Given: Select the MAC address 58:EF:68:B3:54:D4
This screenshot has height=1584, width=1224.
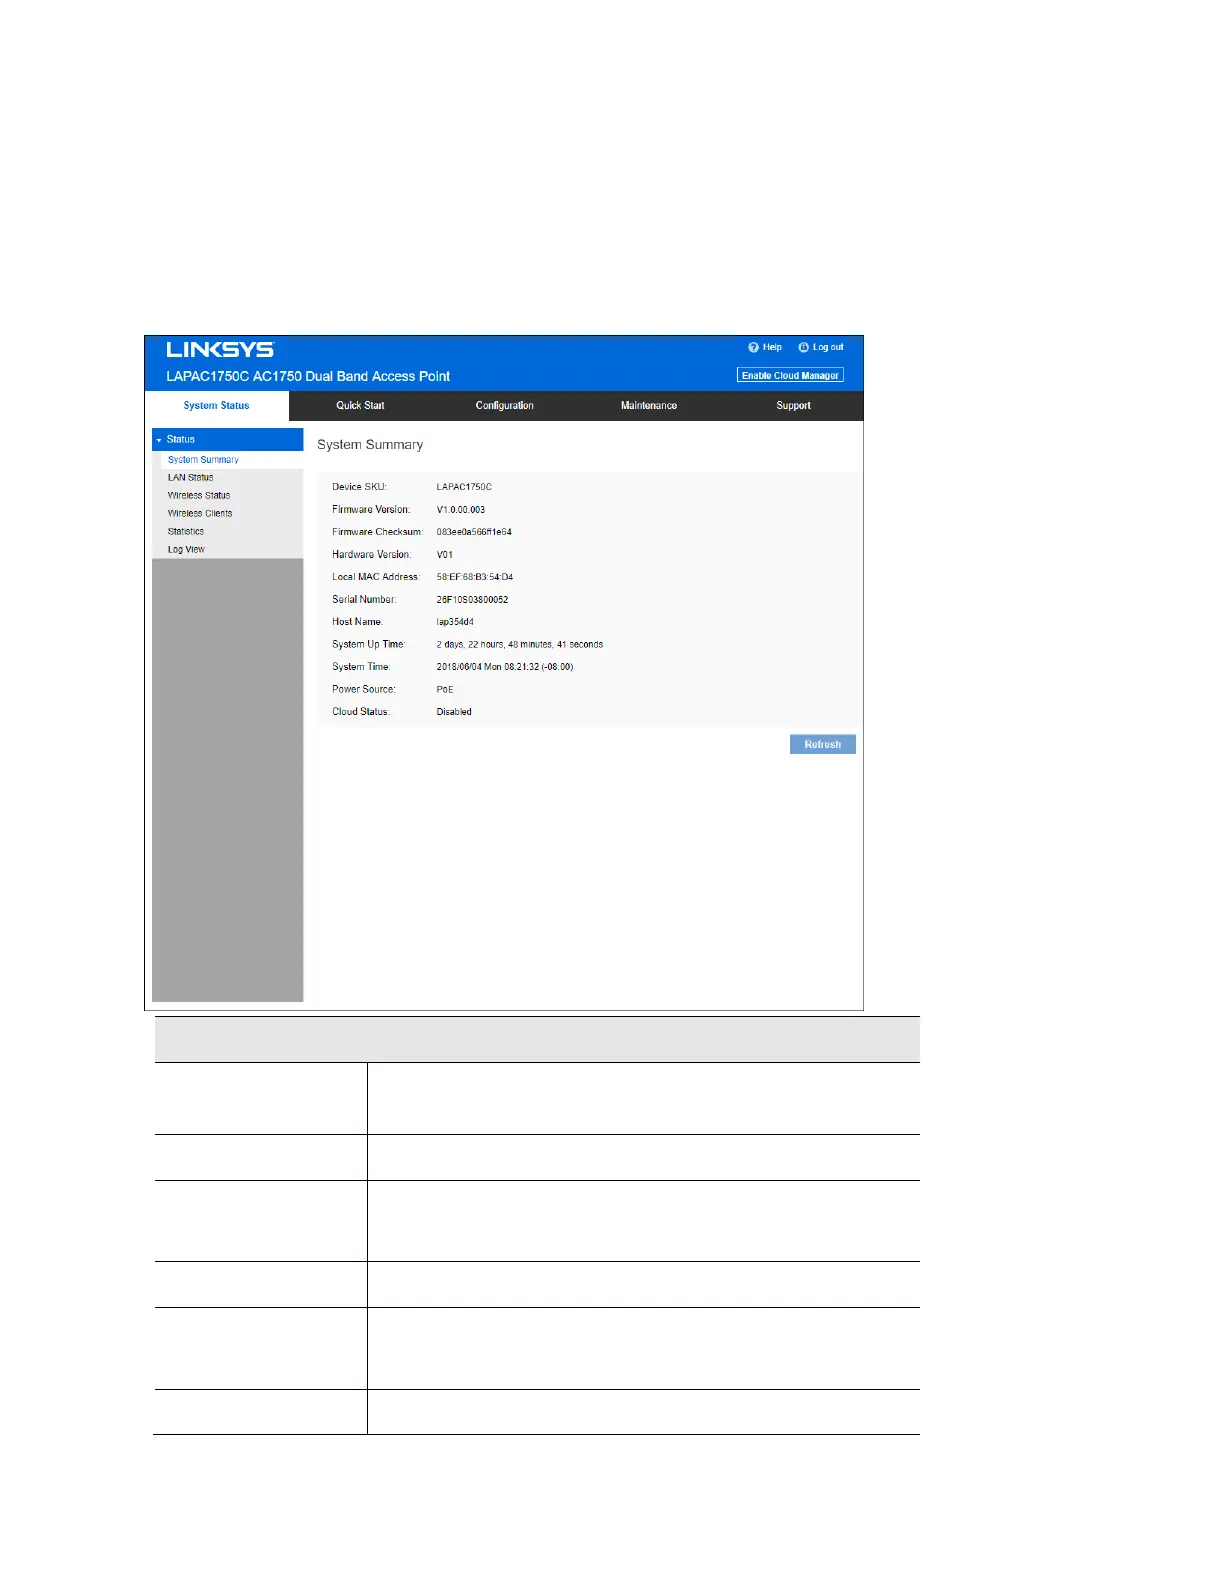Looking at the screenshot, I should point(475,577).
